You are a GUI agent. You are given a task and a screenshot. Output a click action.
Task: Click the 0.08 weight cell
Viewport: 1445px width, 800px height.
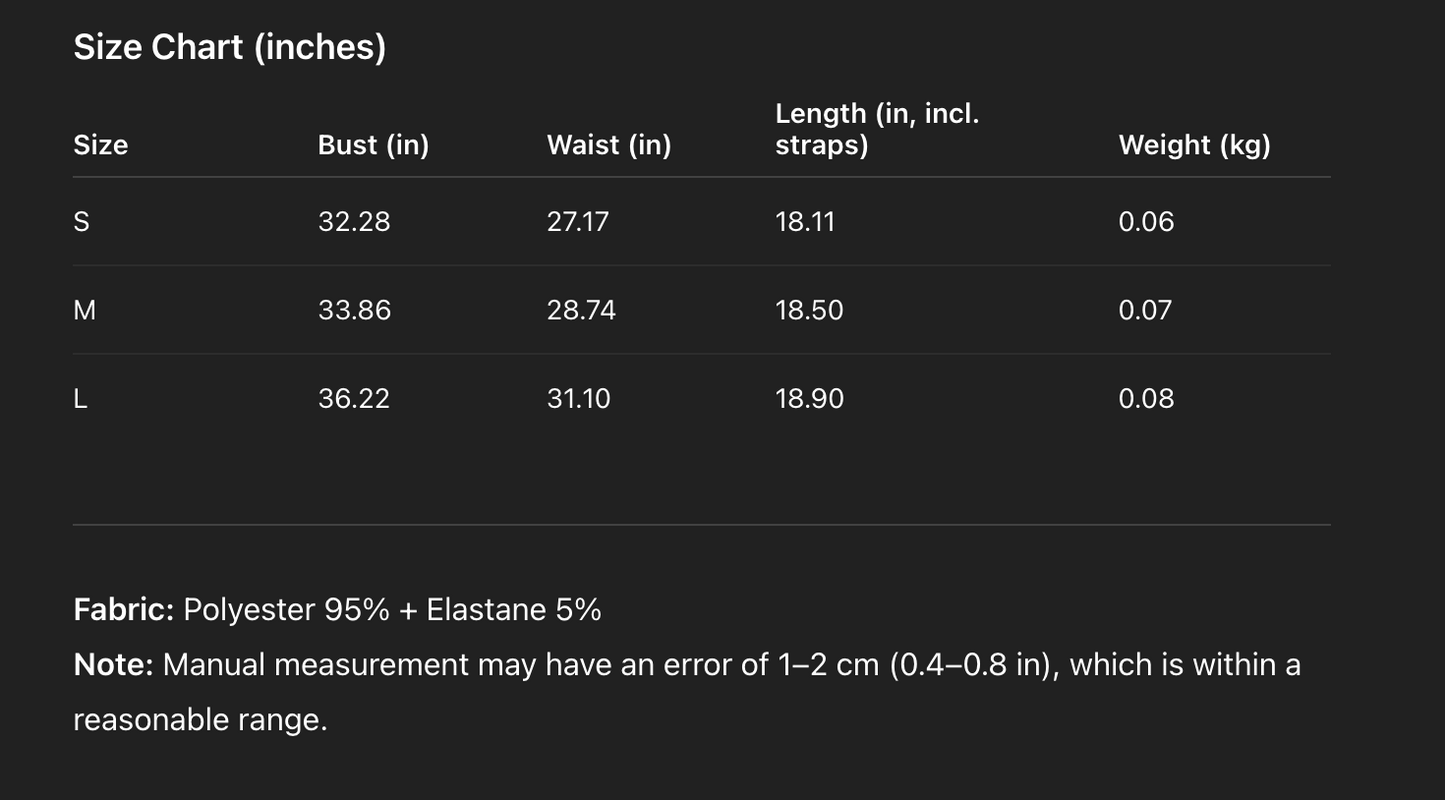click(1146, 398)
